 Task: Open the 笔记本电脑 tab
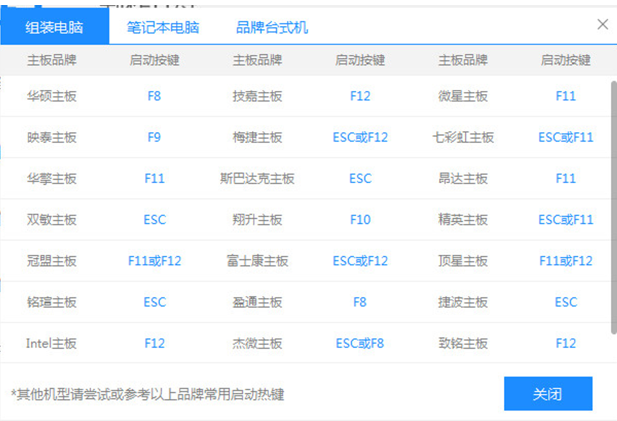[x=163, y=28]
